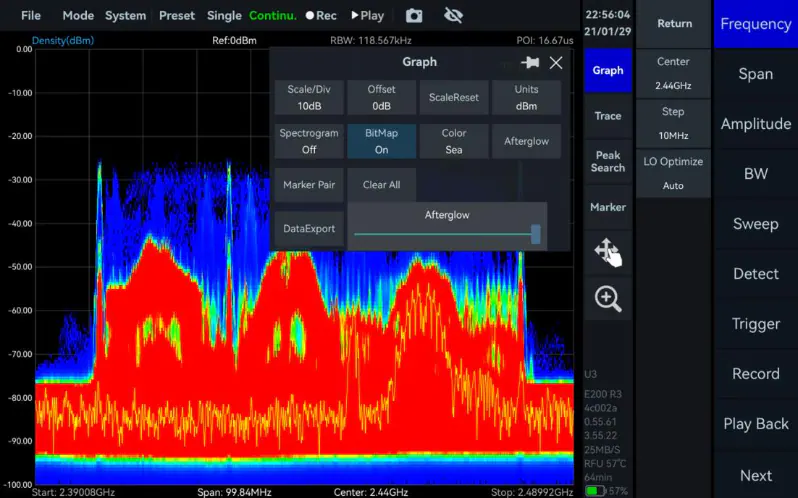Close the Graph panel
798x498 pixels.
556,63
